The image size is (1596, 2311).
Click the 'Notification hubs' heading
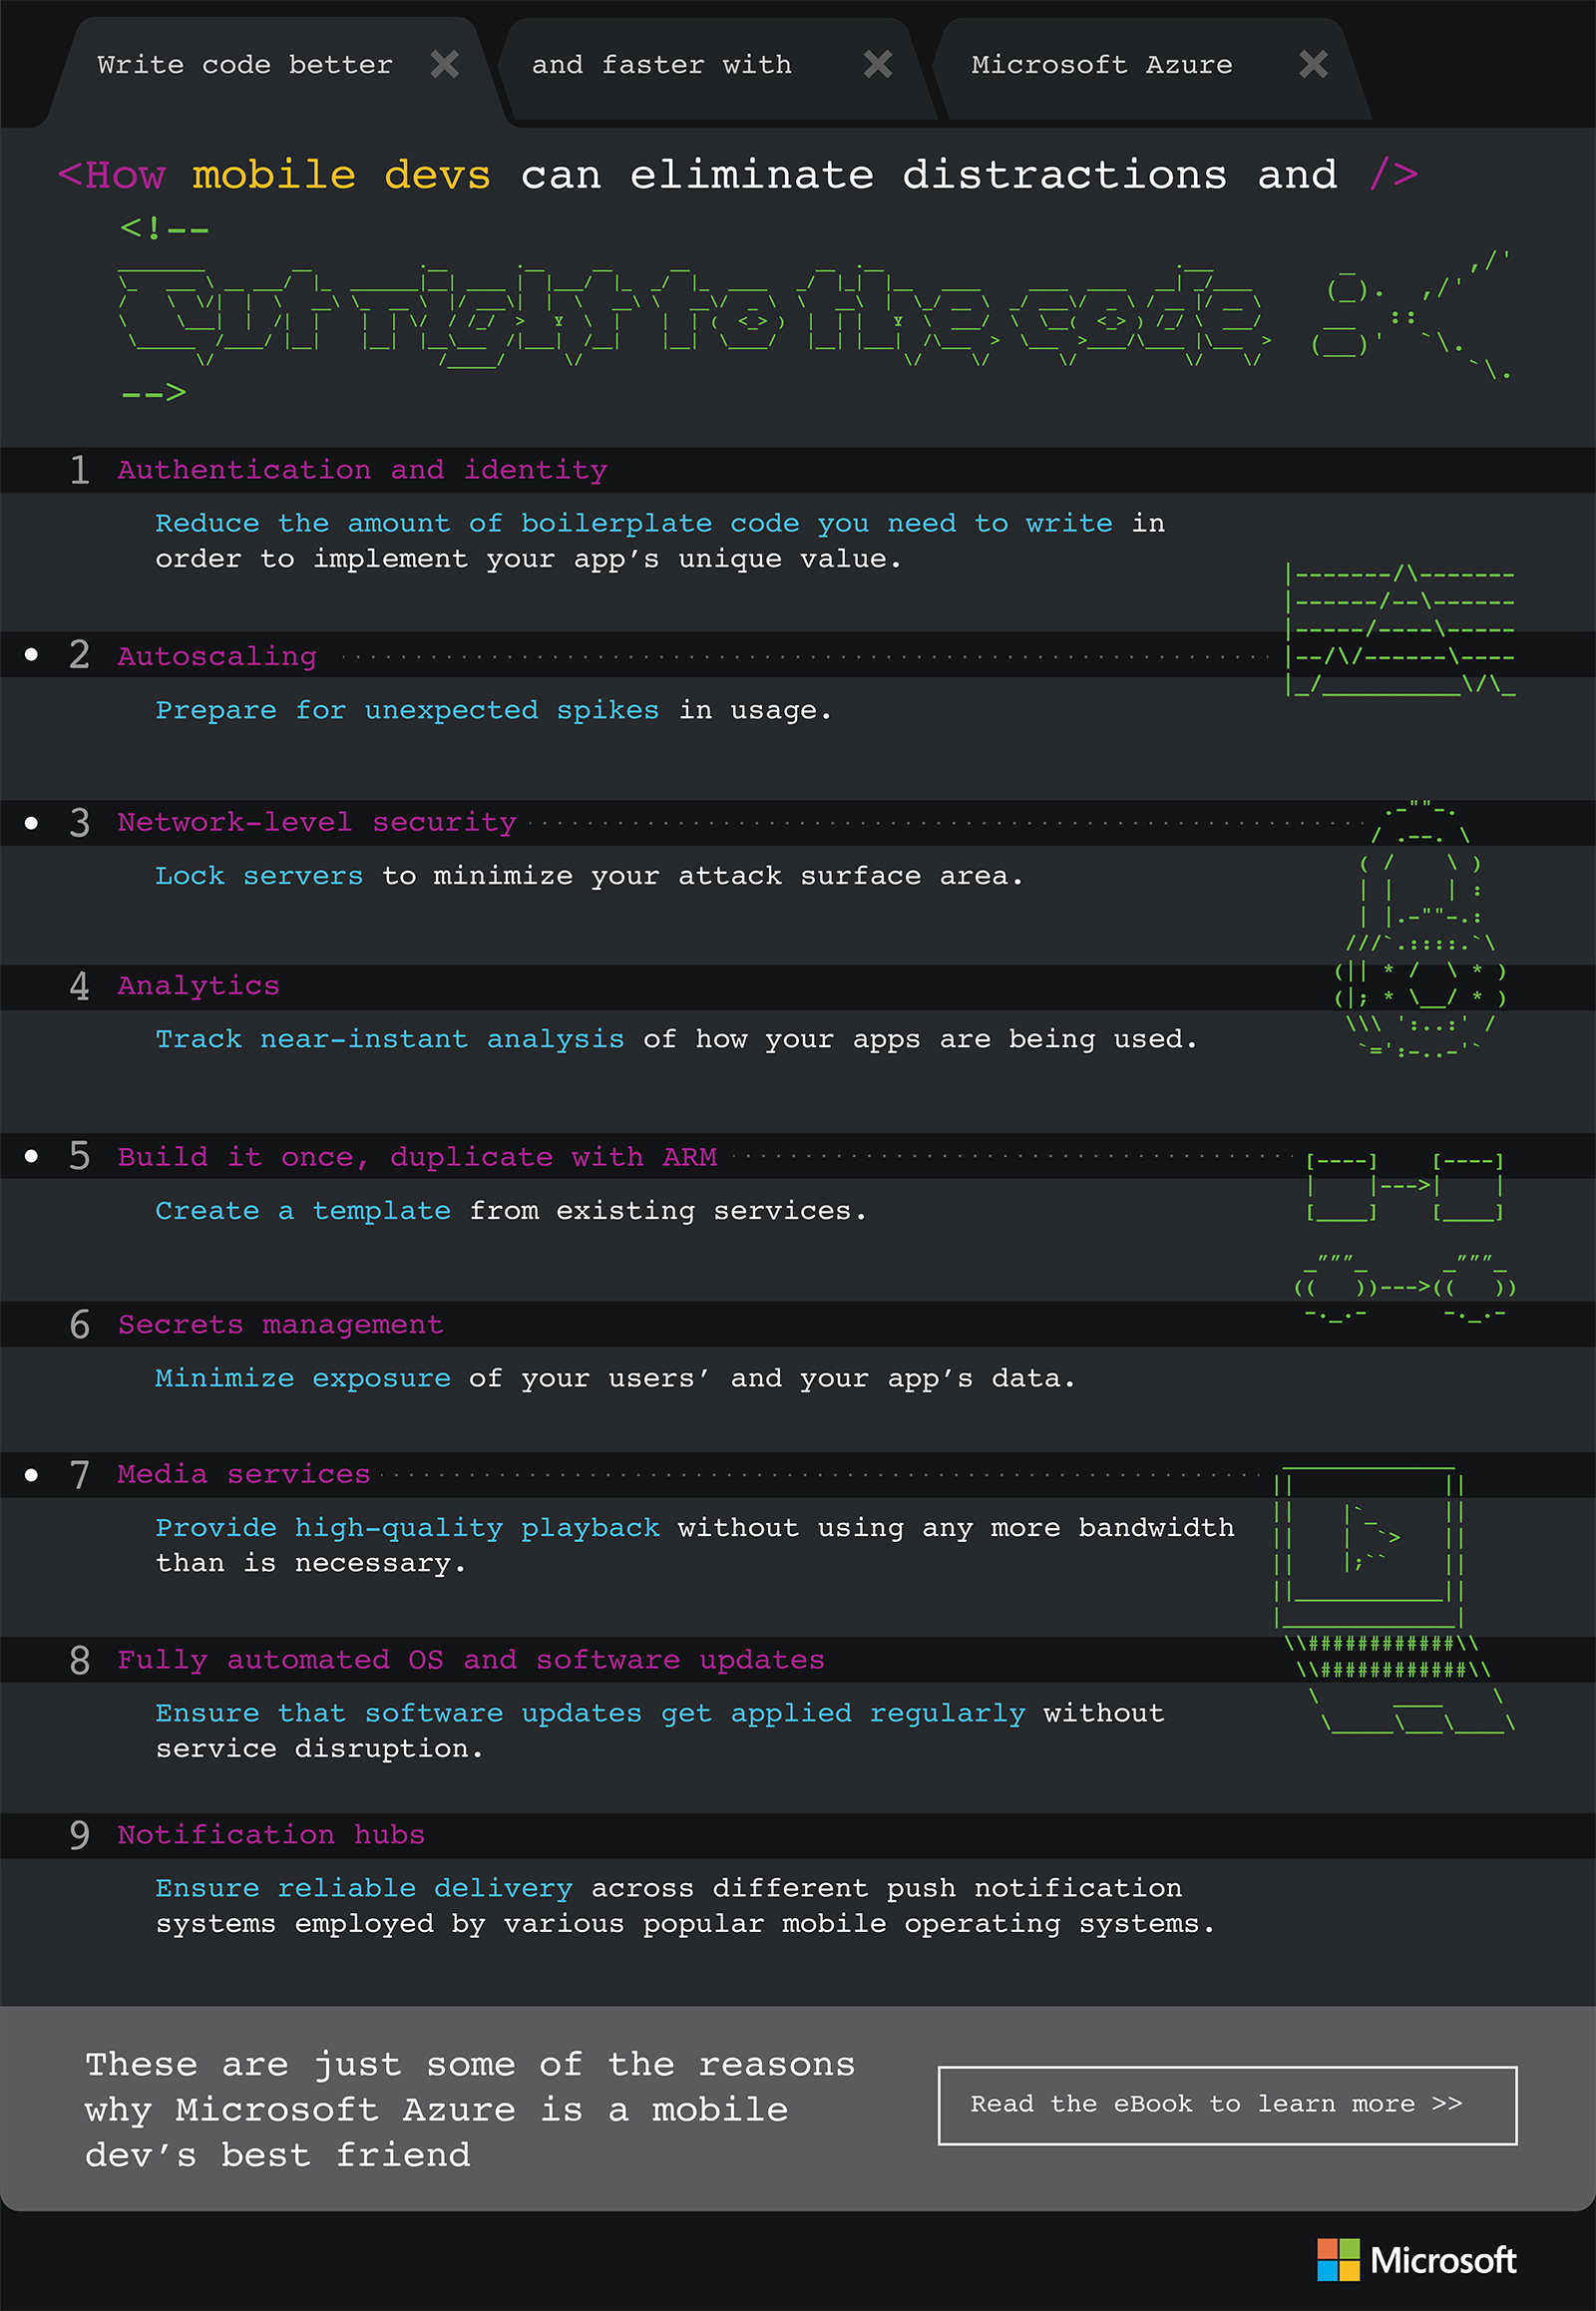tap(271, 1835)
